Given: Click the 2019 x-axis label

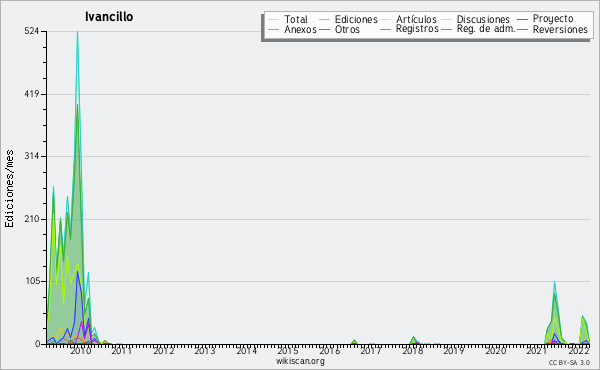Looking at the screenshot, I should coord(454,350).
